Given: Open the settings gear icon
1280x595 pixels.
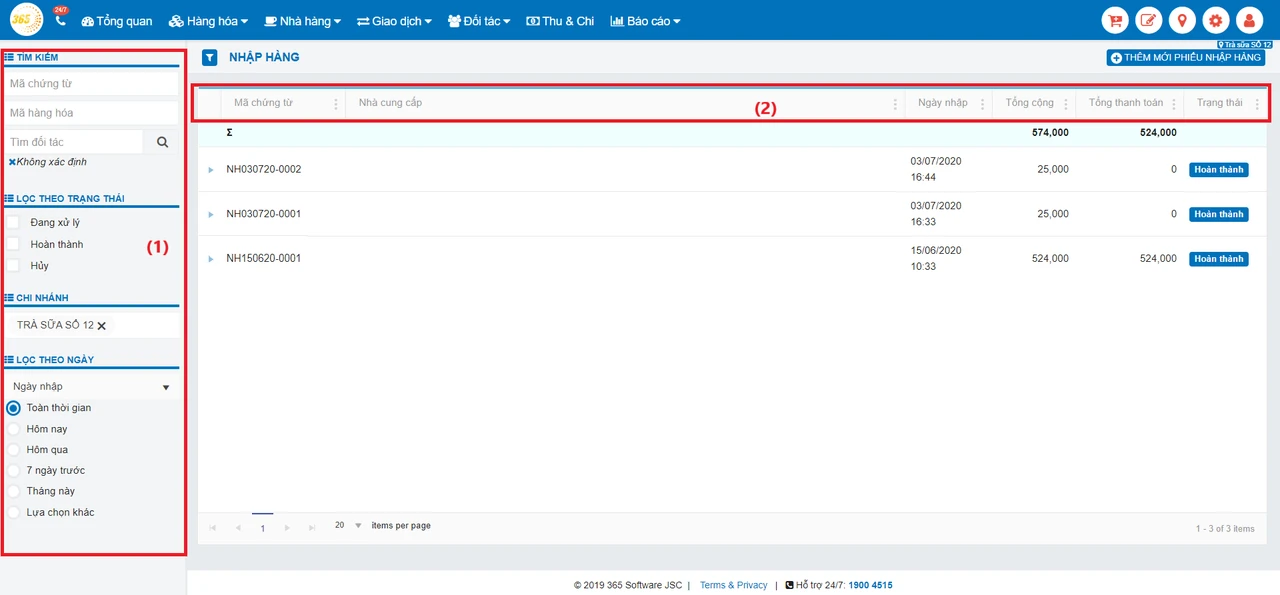Looking at the screenshot, I should coord(1216,20).
